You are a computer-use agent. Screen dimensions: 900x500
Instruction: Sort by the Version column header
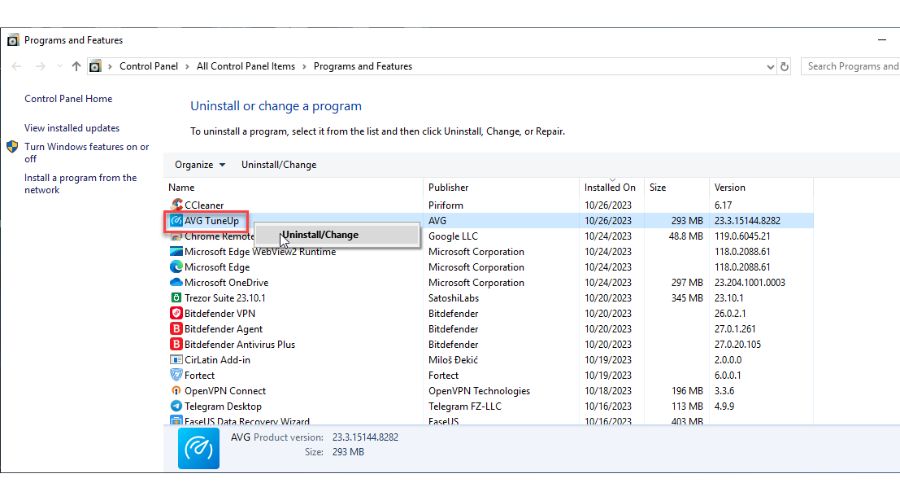761,188
